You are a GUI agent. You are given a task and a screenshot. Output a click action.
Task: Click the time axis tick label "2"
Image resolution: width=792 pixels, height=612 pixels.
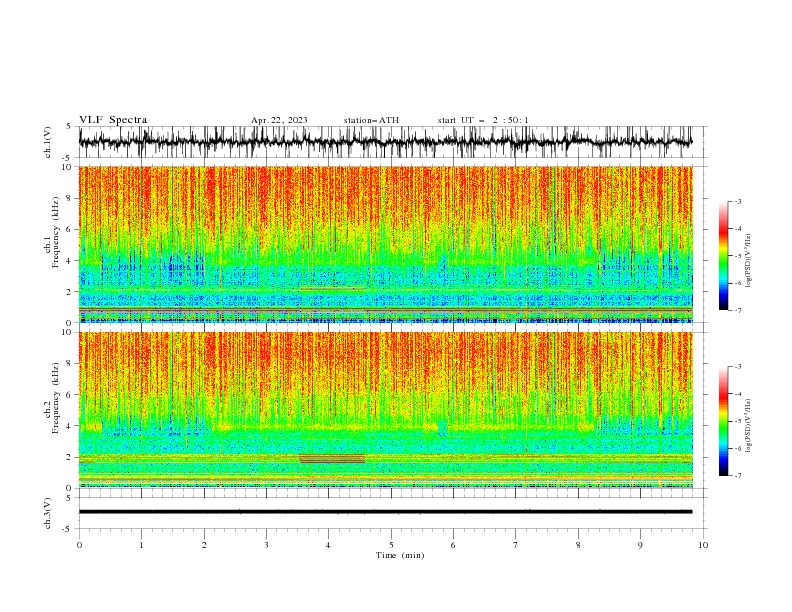pyautogui.click(x=204, y=545)
